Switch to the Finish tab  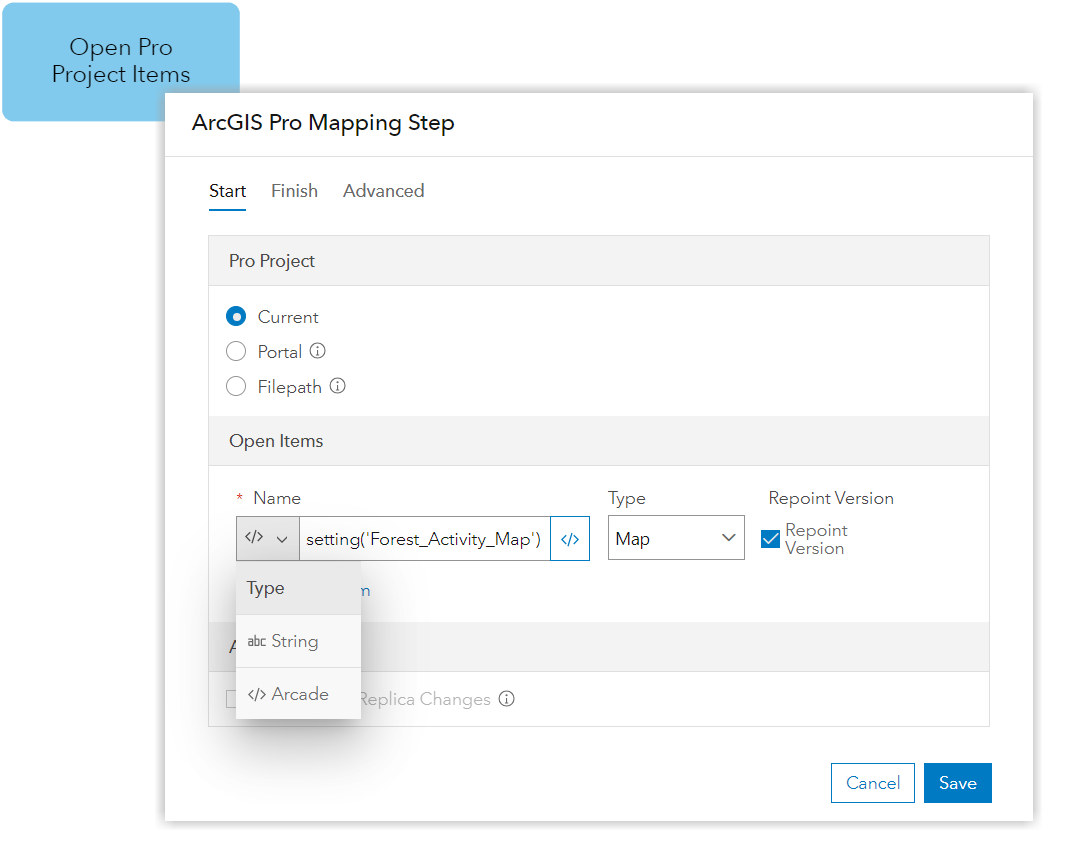coord(294,191)
